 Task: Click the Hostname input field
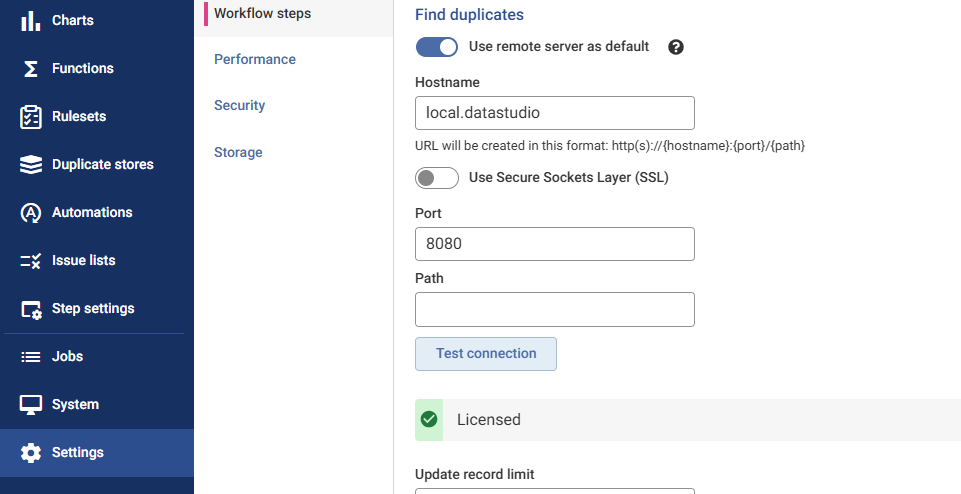[x=554, y=113]
